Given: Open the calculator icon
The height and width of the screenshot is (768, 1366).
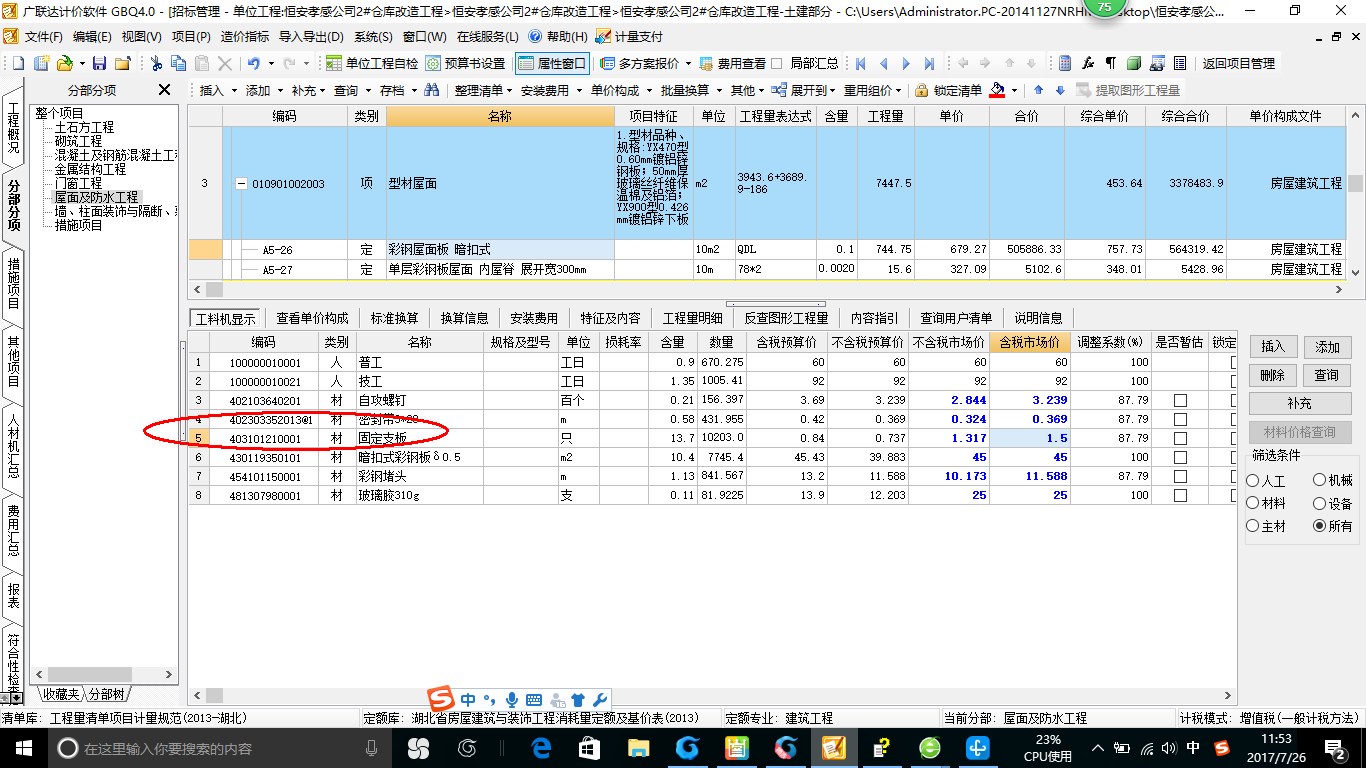Looking at the screenshot, I should tap(1065, 63).
